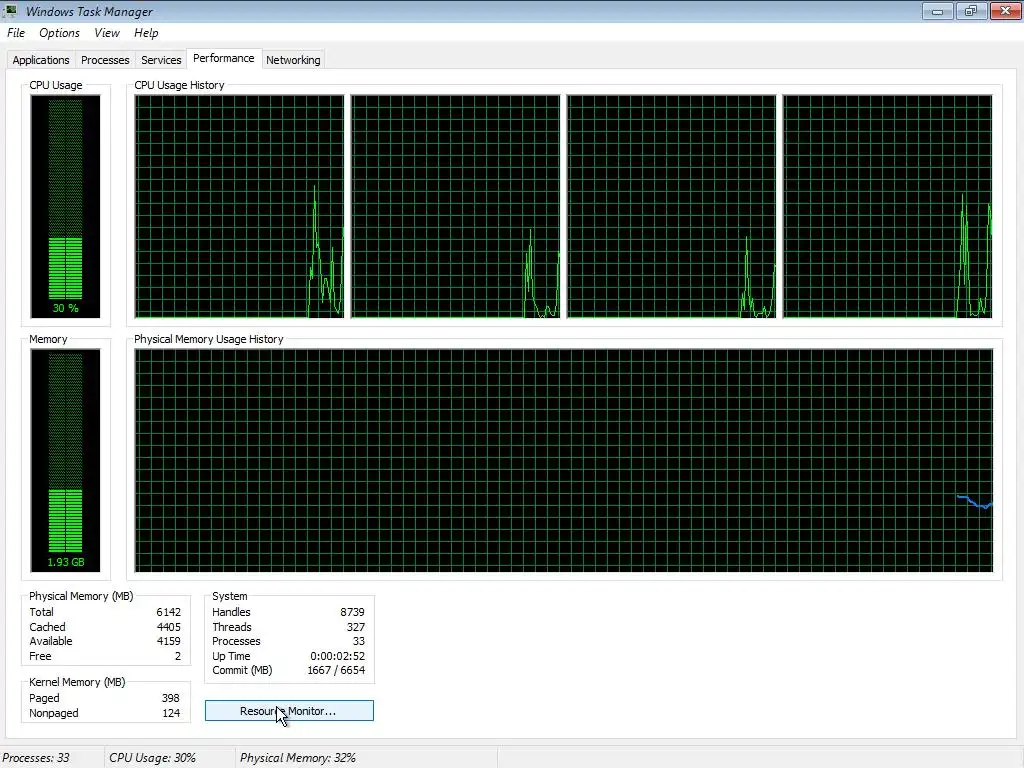Click the Processes count 33 in System group
The width and height of the screenshot is (1024, 768).
pyautogui.click(x=359, y=641)
